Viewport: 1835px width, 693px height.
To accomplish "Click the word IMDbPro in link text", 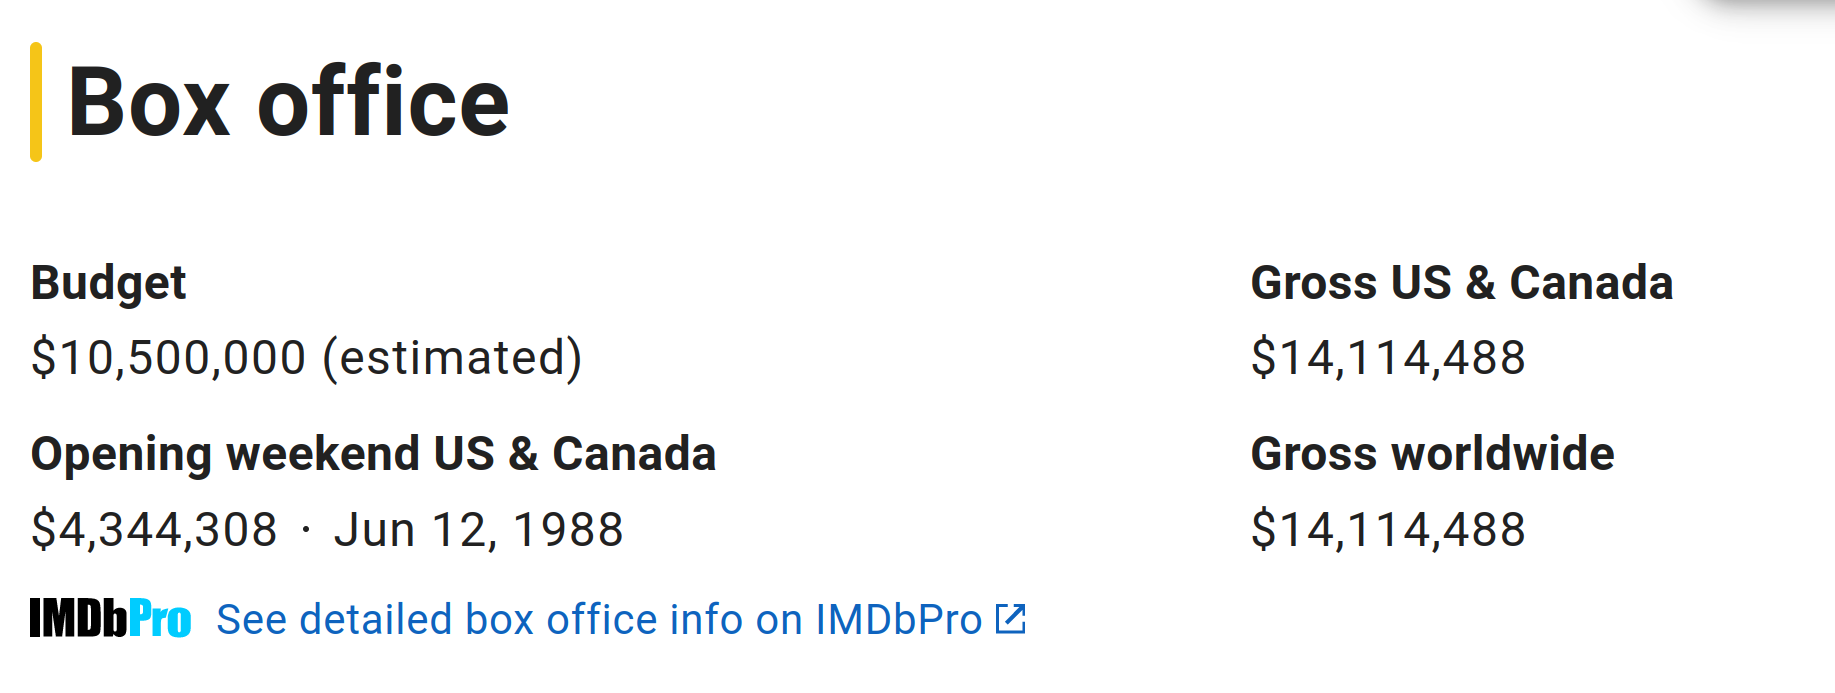I will click(899, 619).
